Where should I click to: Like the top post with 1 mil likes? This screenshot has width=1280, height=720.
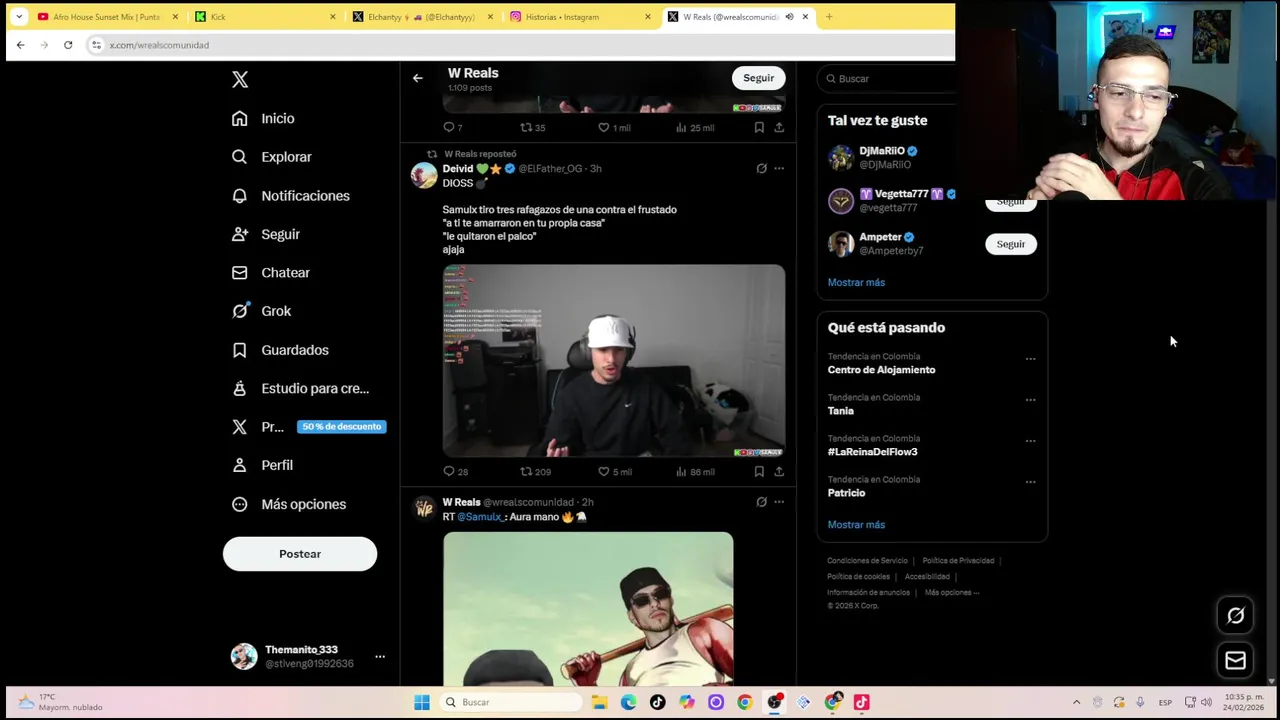point(614,128)
